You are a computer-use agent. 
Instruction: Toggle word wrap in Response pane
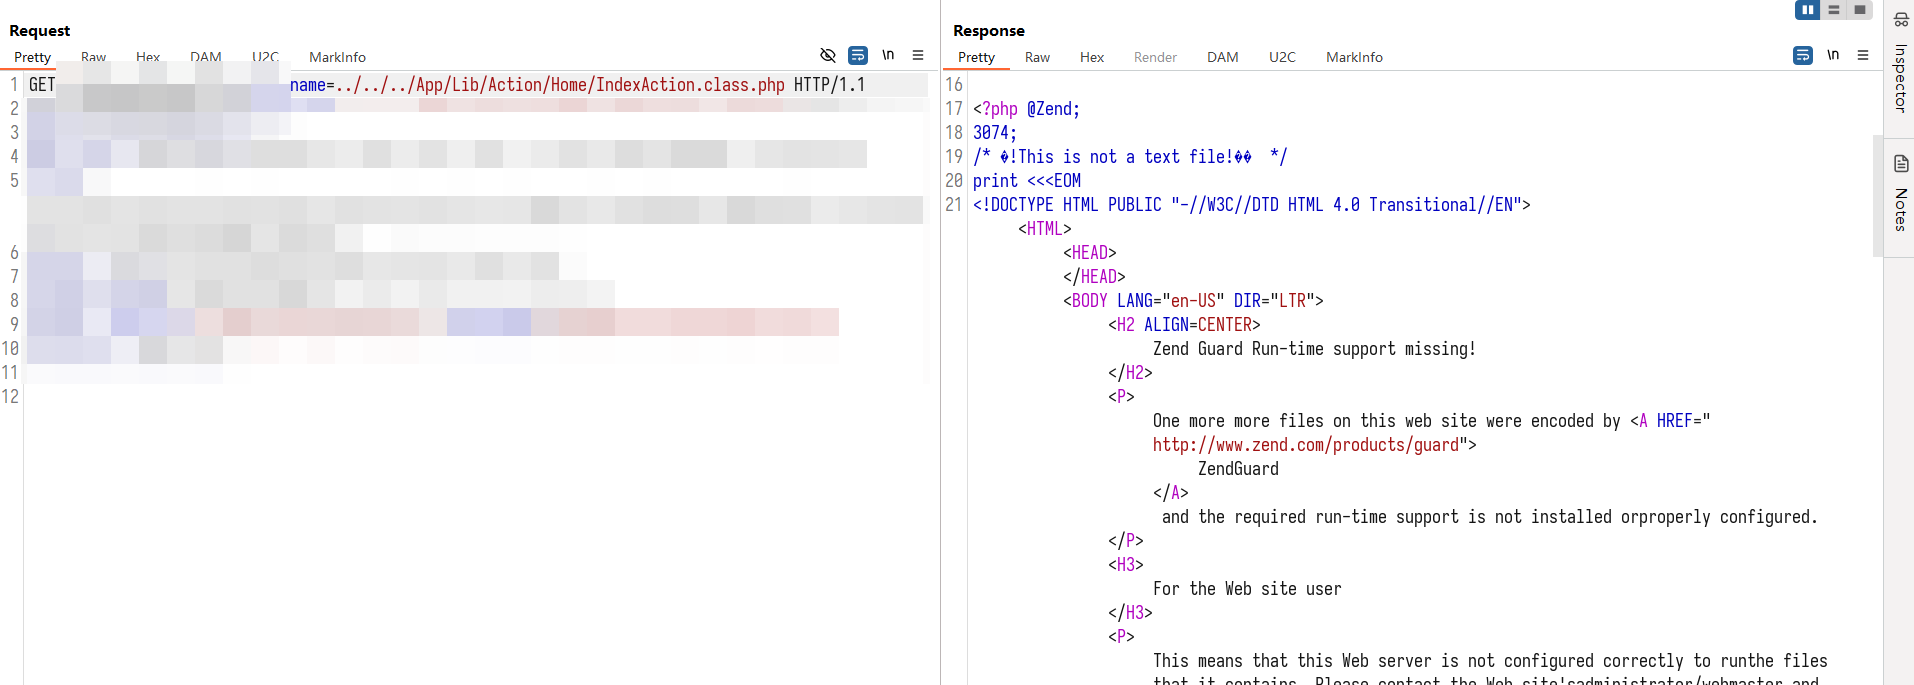click(x=1802, y=55)
